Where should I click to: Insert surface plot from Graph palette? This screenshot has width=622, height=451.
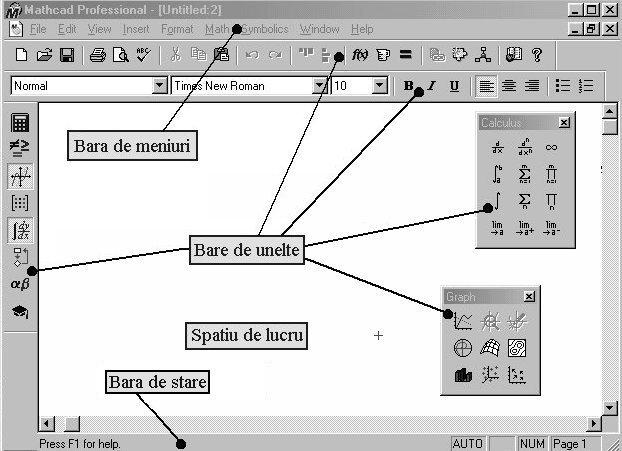(x=490, y=348)
